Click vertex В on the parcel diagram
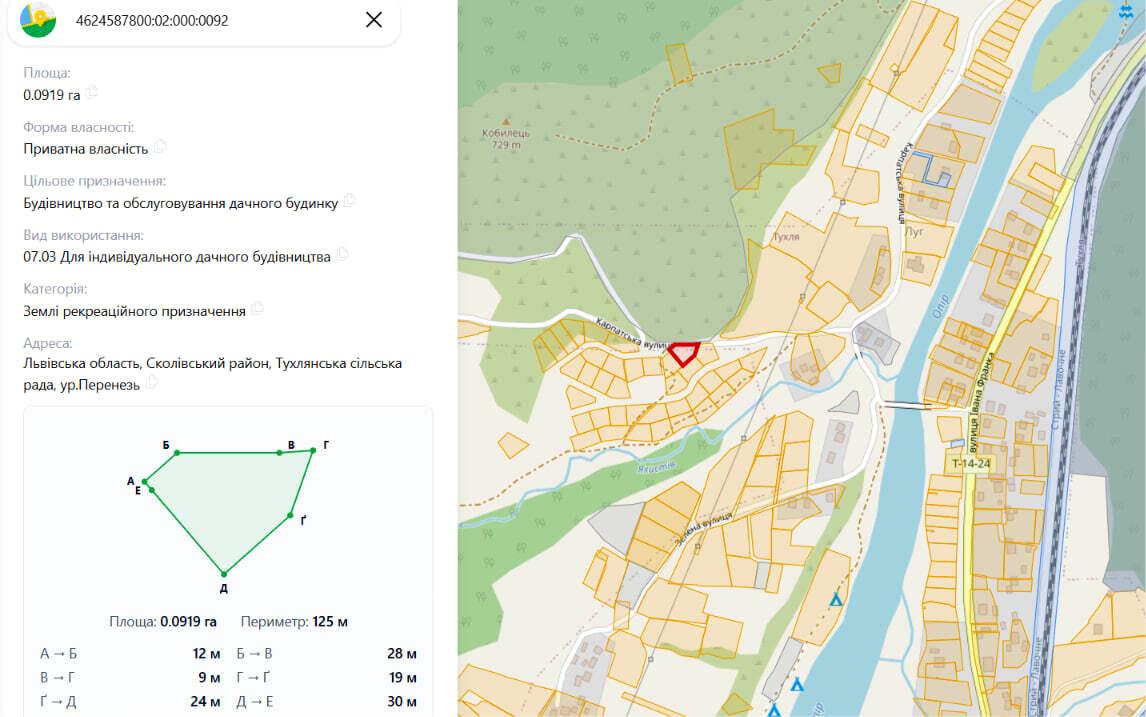Viewport: 1146px width, 717px height. tap(279, 453)
